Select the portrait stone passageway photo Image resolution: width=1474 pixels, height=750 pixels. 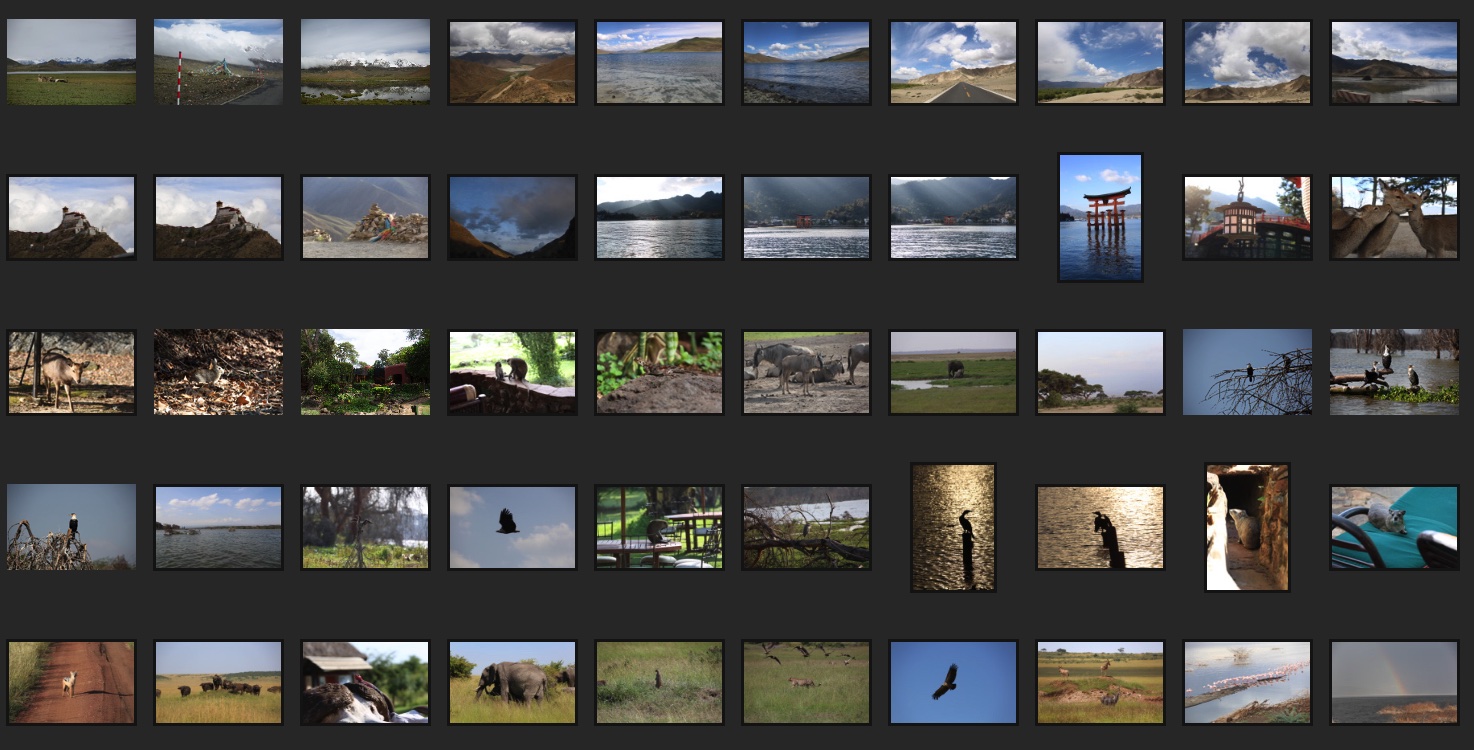click(x=1247, y=527)
